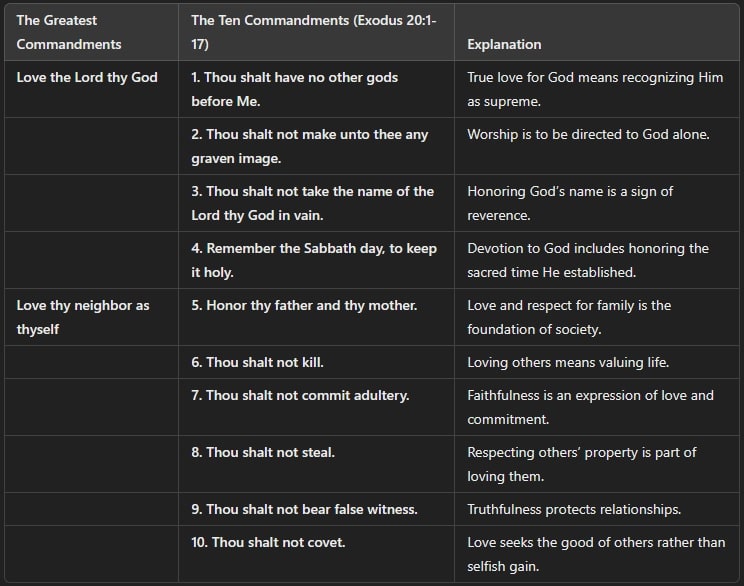Select "7. Thou shalt not commit adultery."
The image size is (744, 586).
click(300, 395)
